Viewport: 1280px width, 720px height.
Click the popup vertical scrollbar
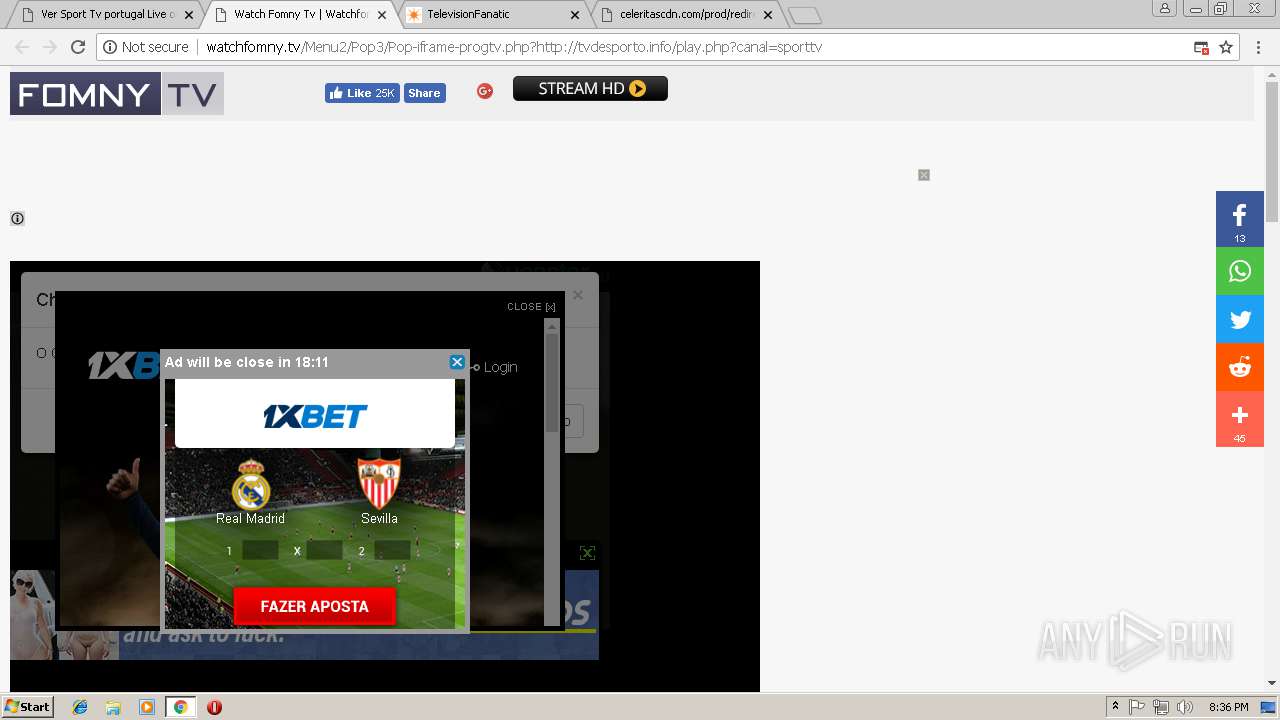coord(552,472)
